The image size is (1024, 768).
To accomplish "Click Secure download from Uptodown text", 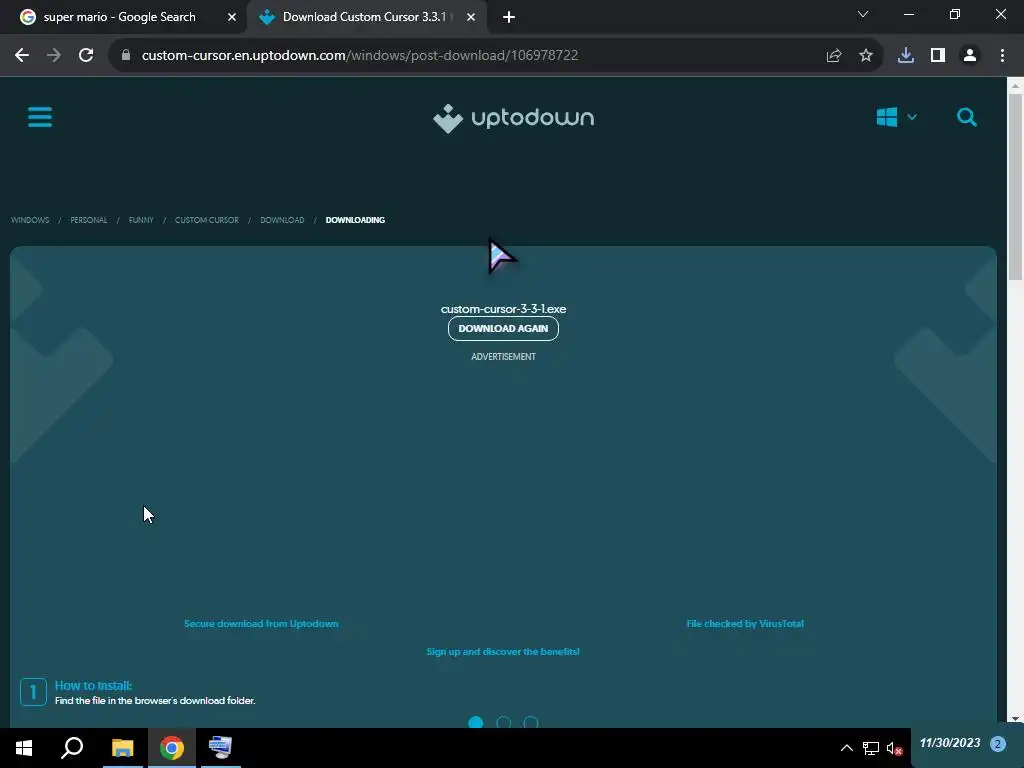I will pos(261,624).
